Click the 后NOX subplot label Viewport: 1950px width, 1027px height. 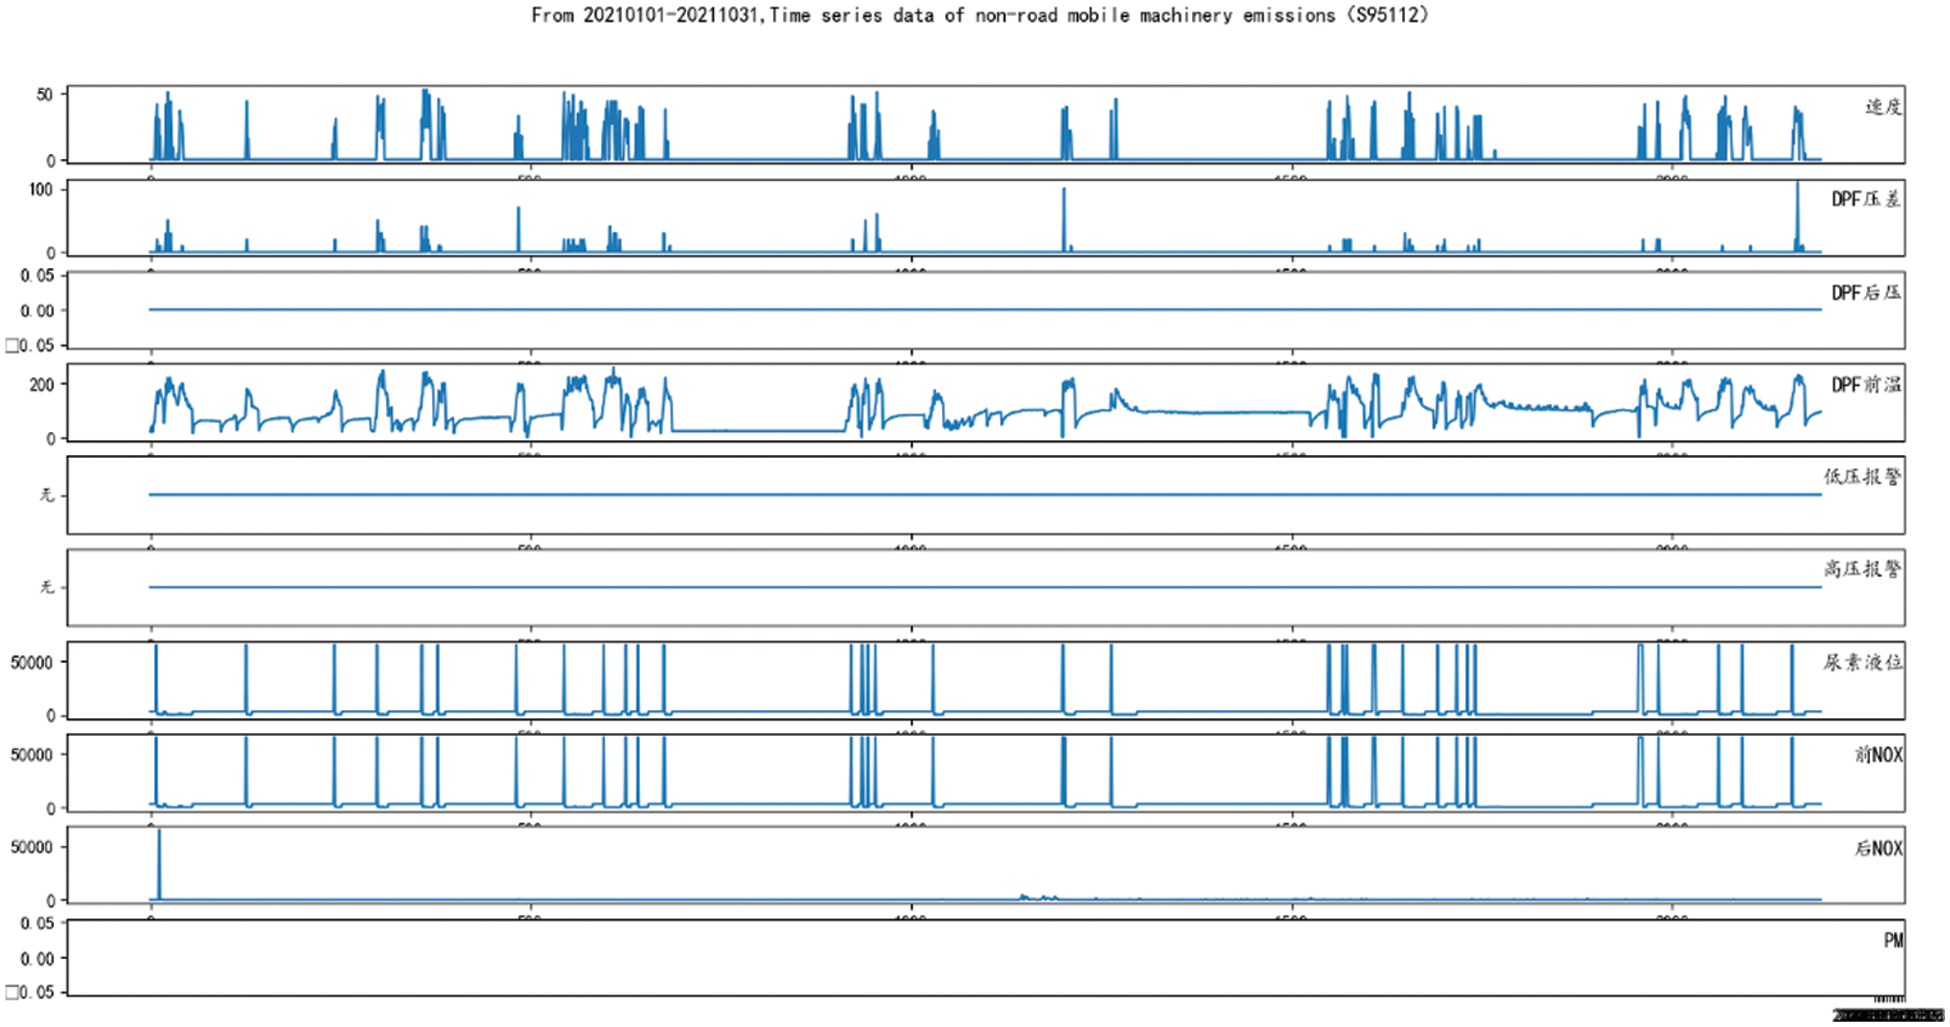[x=1878, y=848]
